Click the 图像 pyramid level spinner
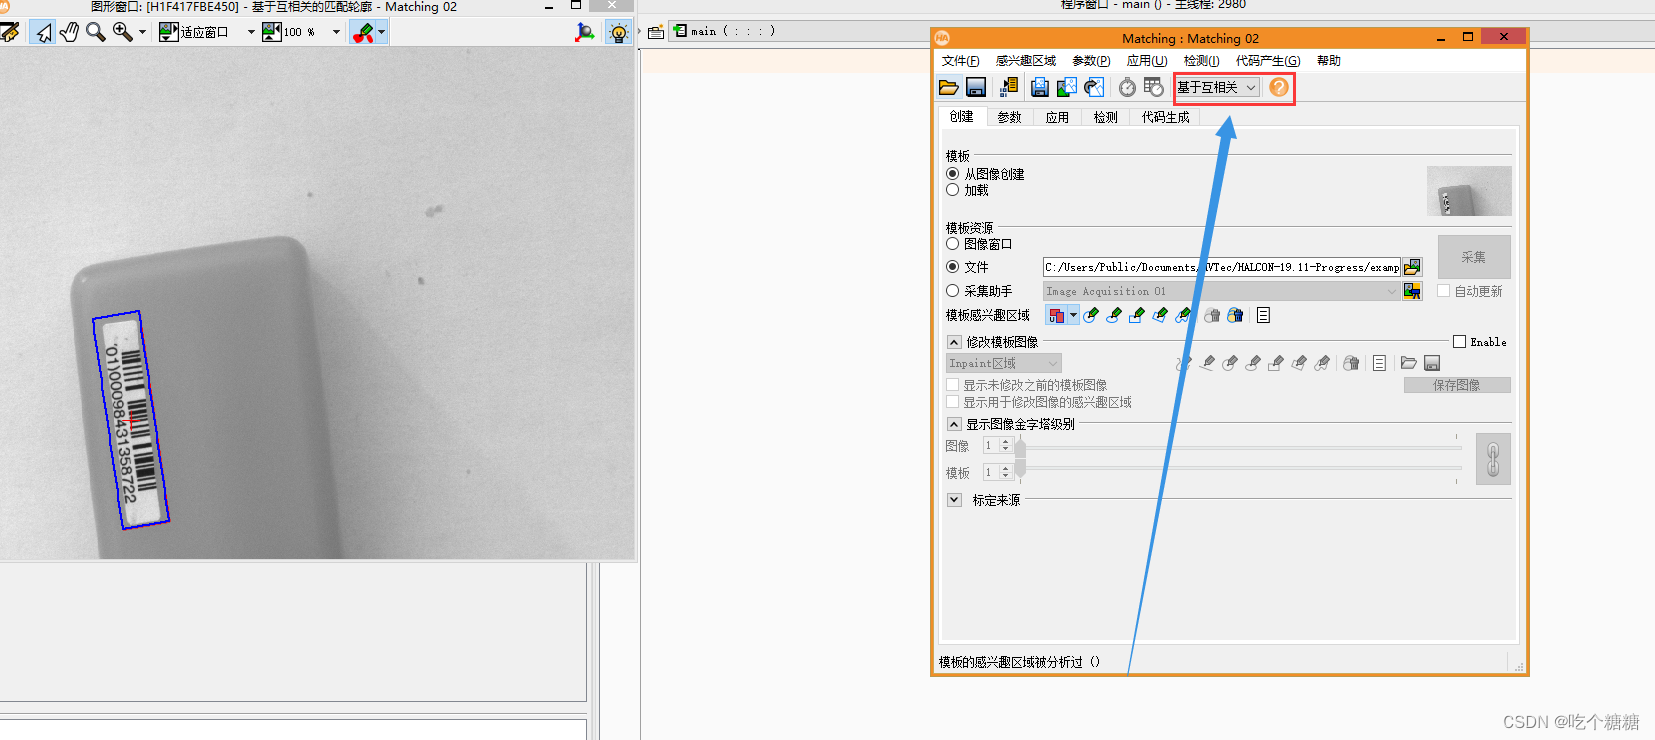This screenshot has width=1655, height=740. point(998,446)
